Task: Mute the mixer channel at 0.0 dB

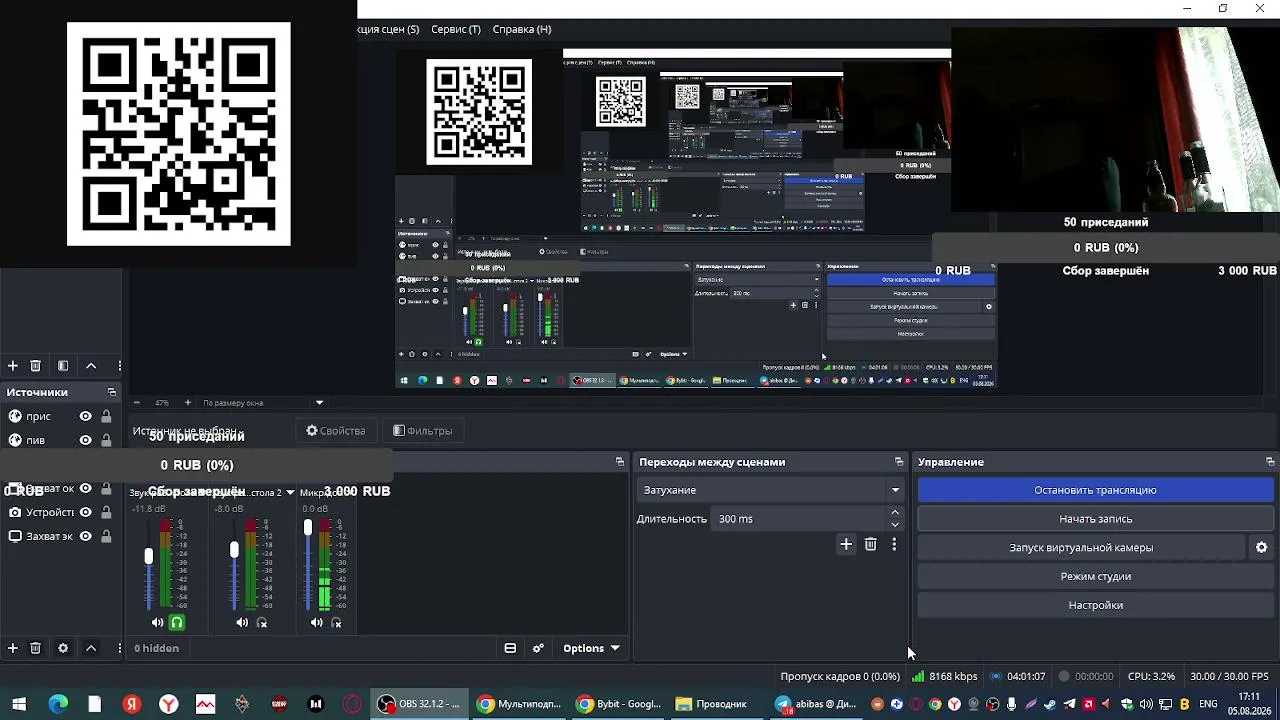Action: (x=316, y=623)
